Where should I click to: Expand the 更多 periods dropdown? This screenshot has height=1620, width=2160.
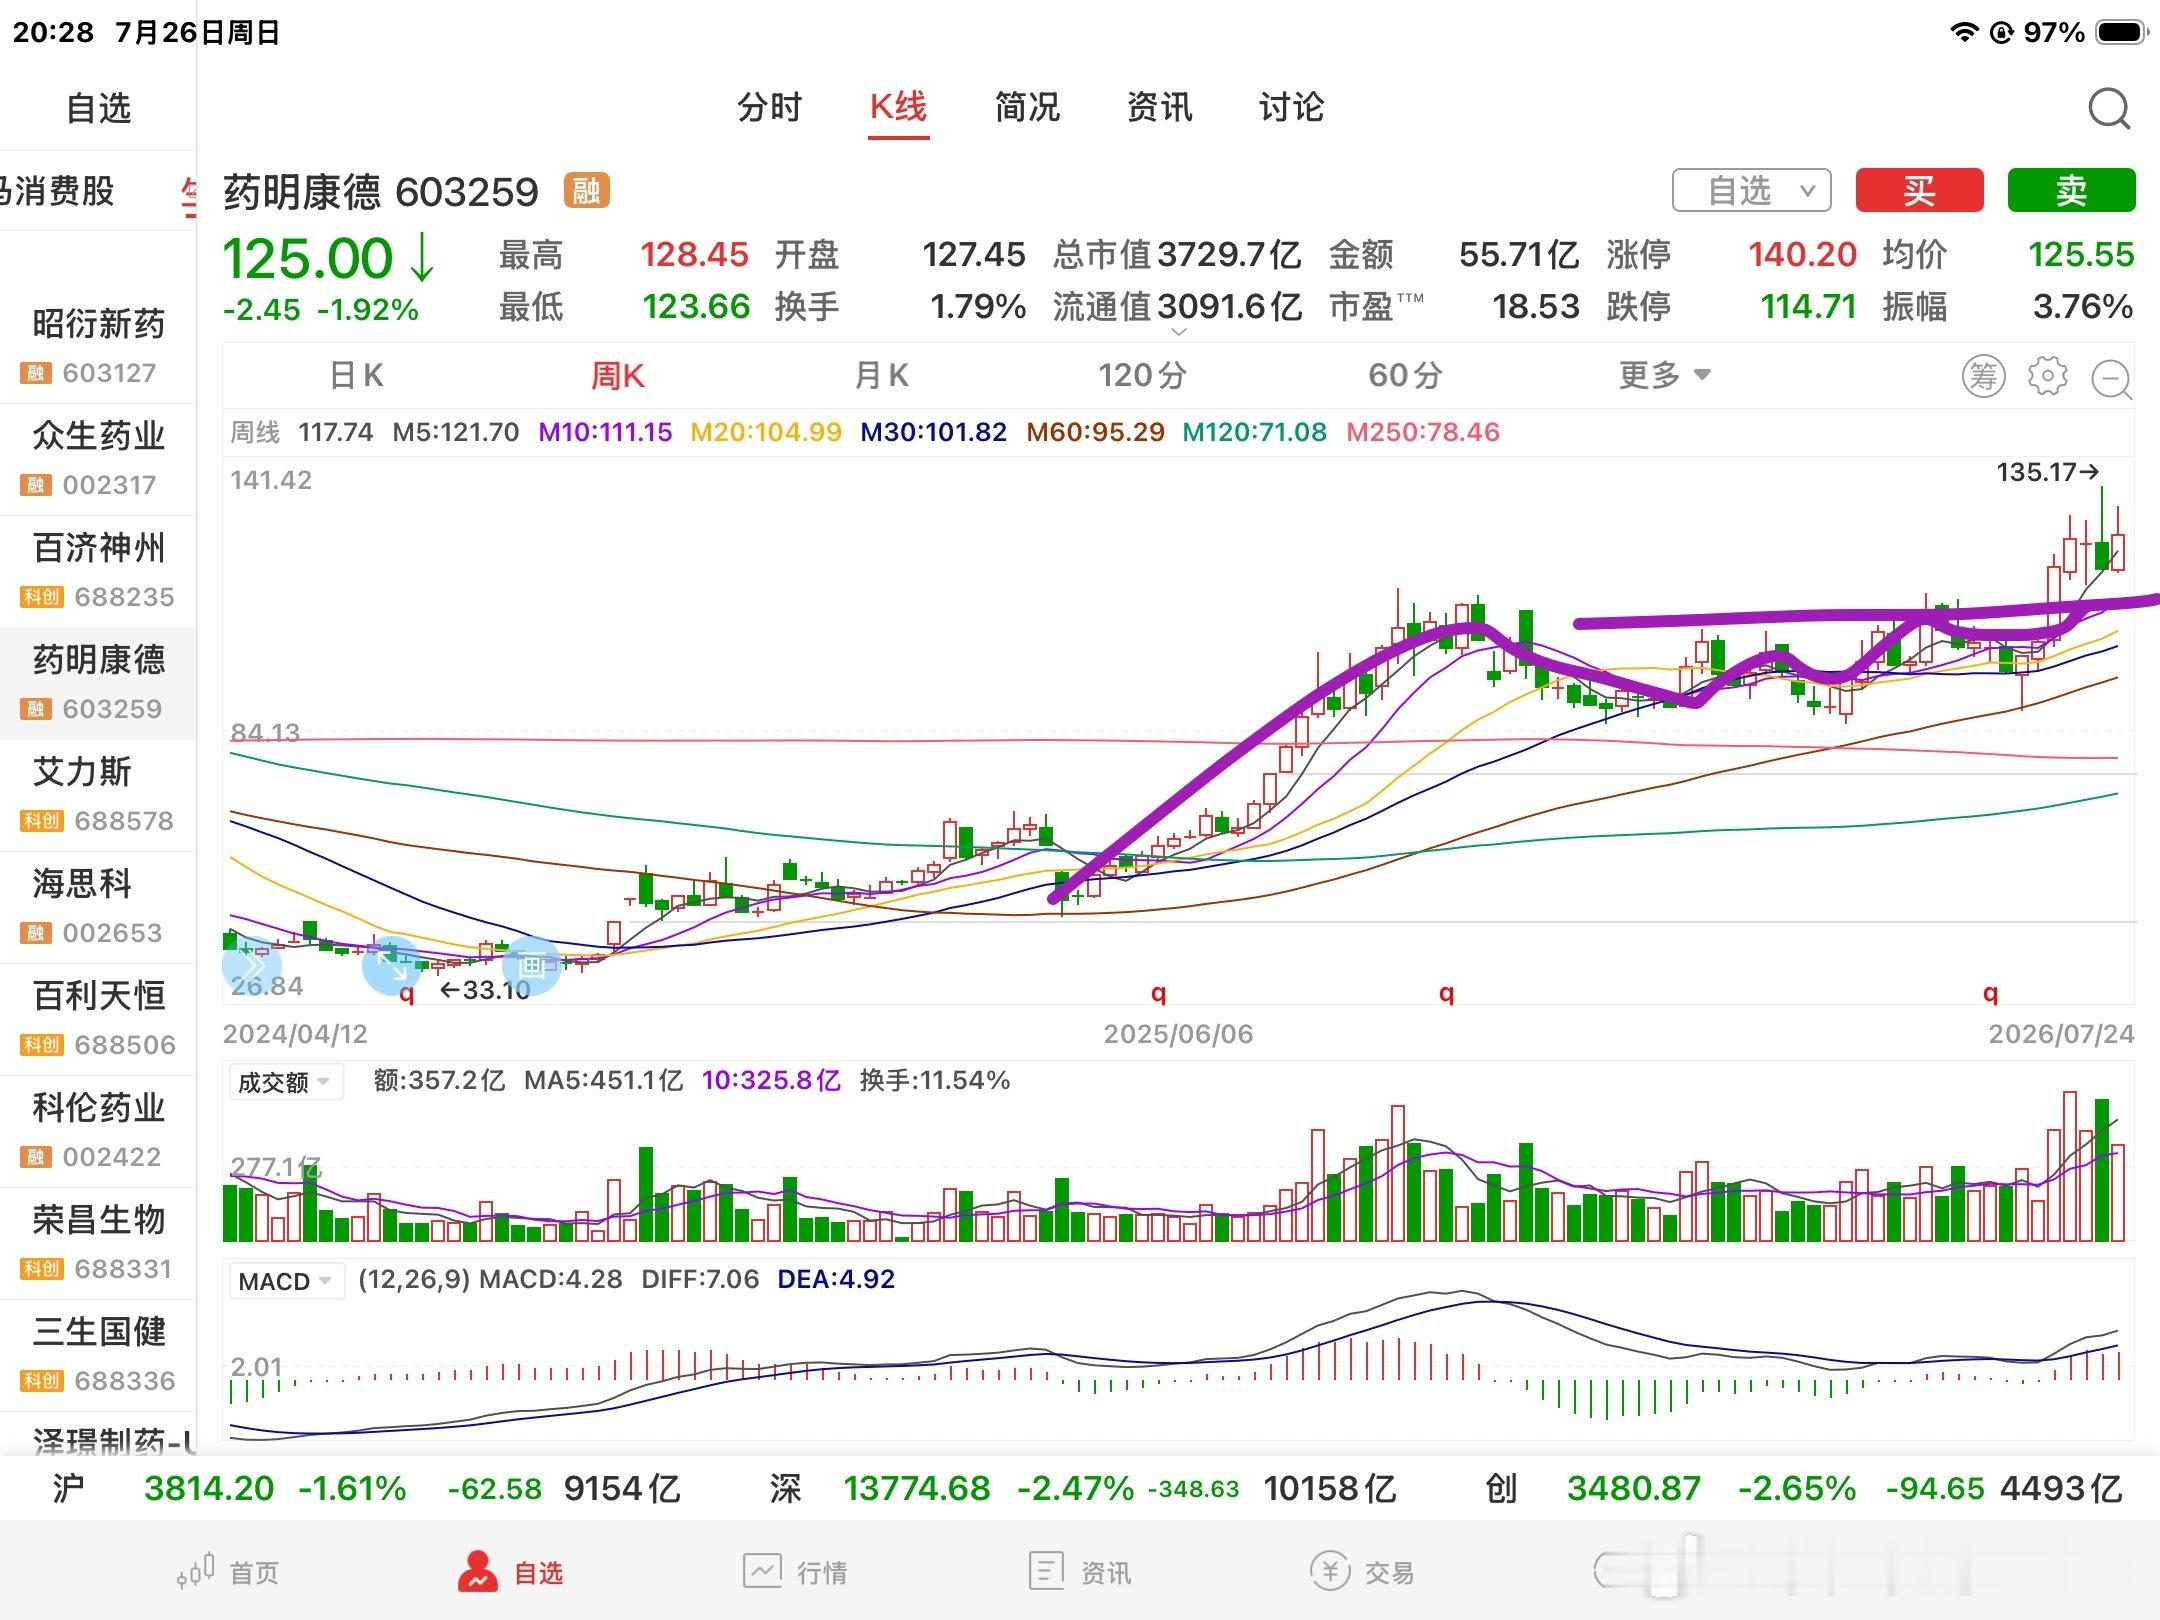point(1666,376)
